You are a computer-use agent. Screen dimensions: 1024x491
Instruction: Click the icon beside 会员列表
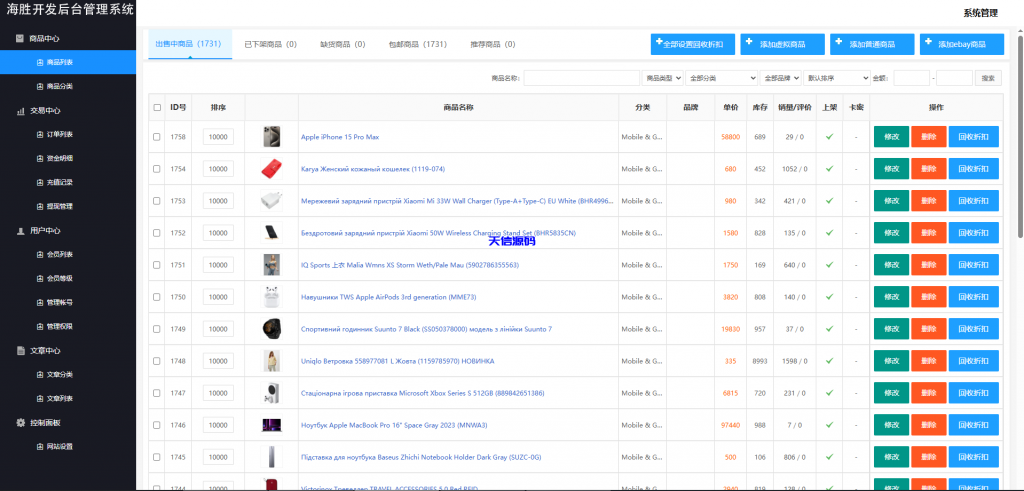coord(40,255)
